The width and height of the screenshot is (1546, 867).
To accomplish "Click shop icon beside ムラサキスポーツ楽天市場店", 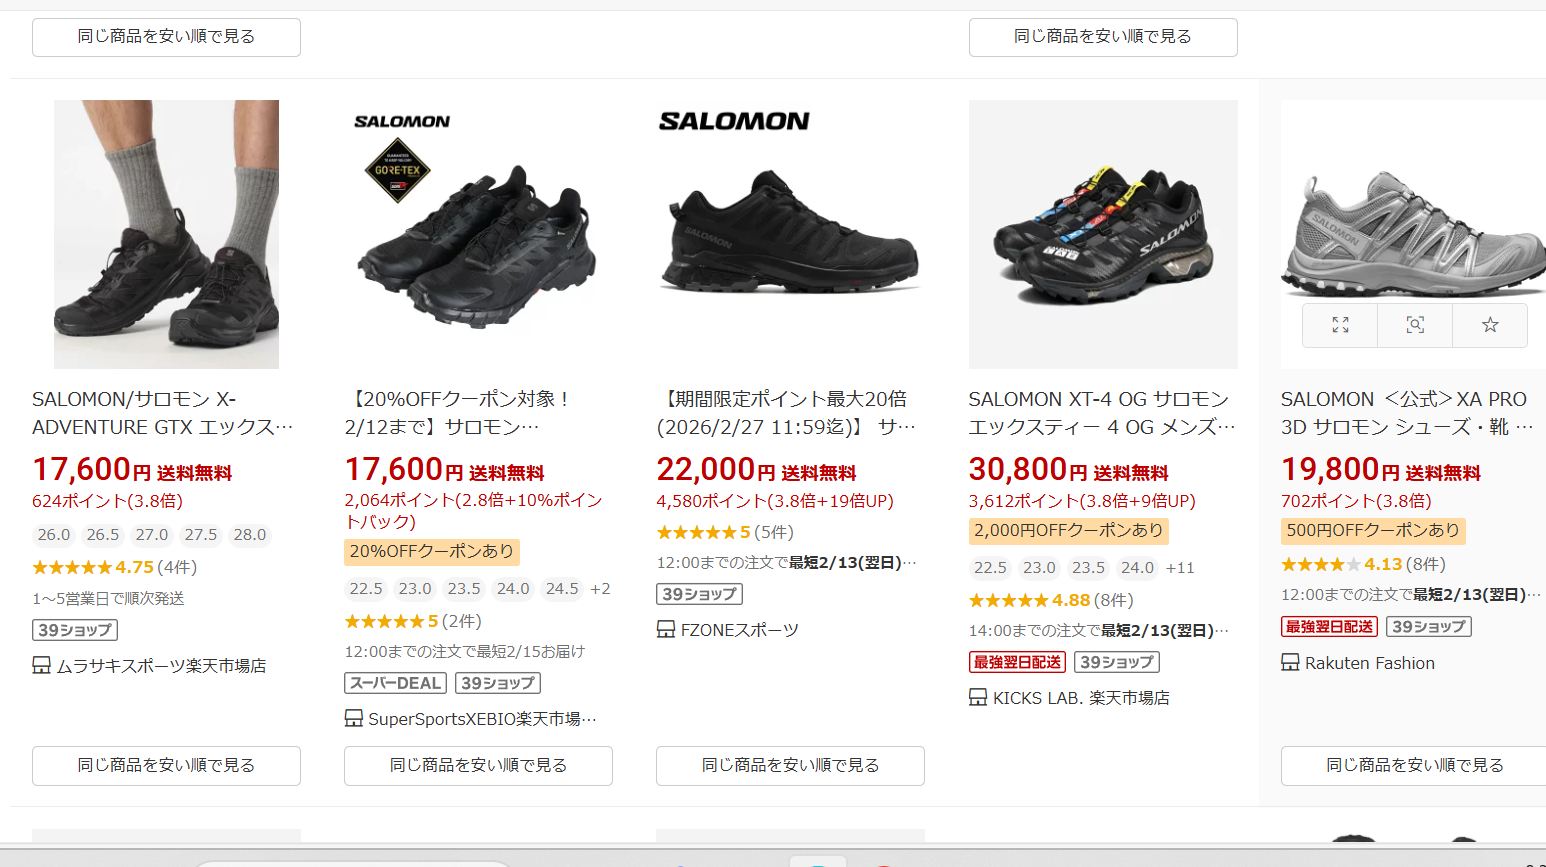I will [41, 665].
